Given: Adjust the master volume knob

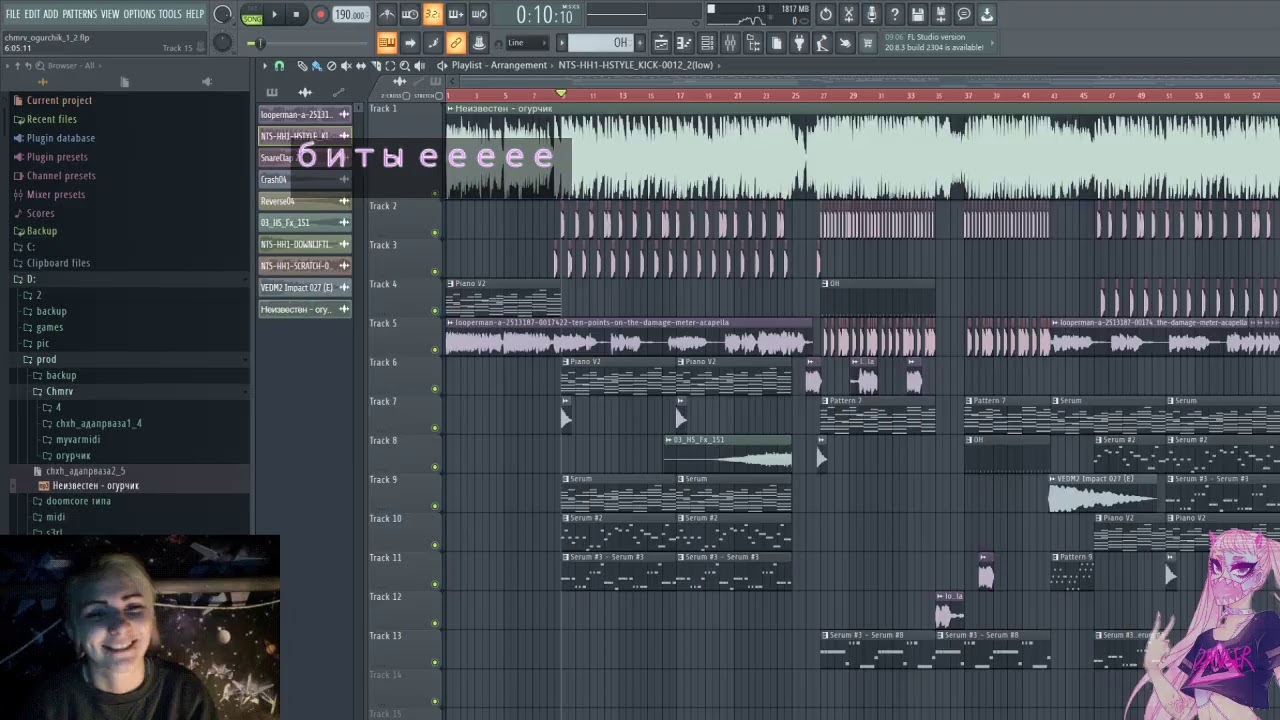Looking at the screenshot, I should click(x=223, y=15).
